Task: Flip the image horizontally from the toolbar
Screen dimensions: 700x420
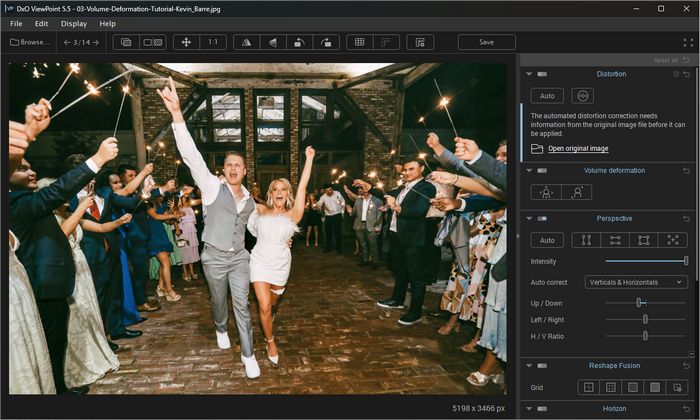Action: [246, 42]
